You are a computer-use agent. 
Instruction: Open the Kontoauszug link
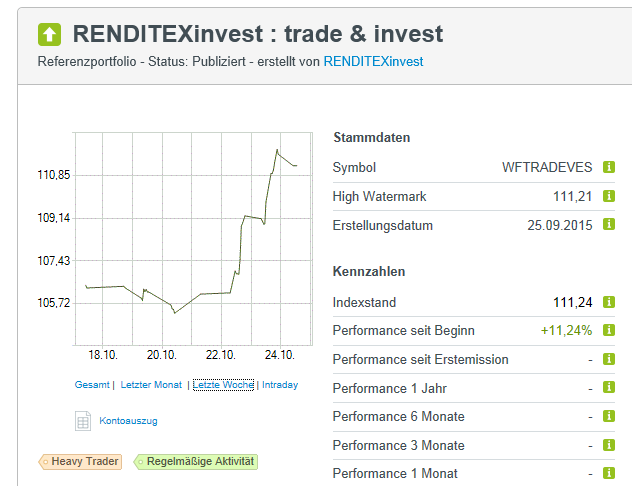coord(128,421)
